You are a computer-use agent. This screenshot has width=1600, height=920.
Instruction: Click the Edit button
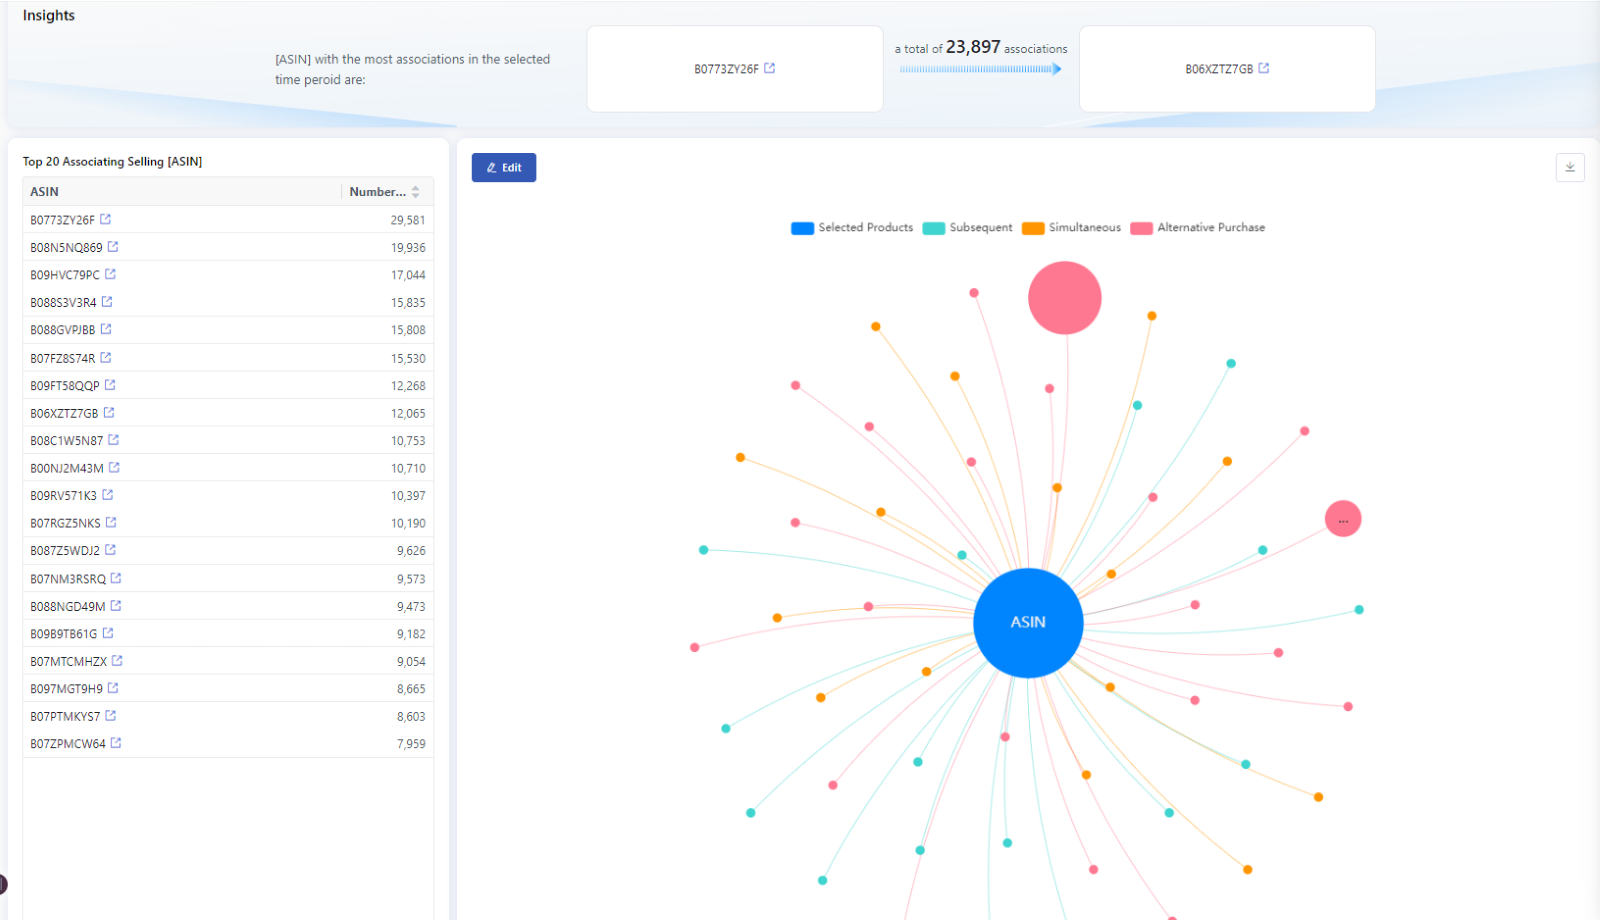pyautogui.click(x=504, y=167)
